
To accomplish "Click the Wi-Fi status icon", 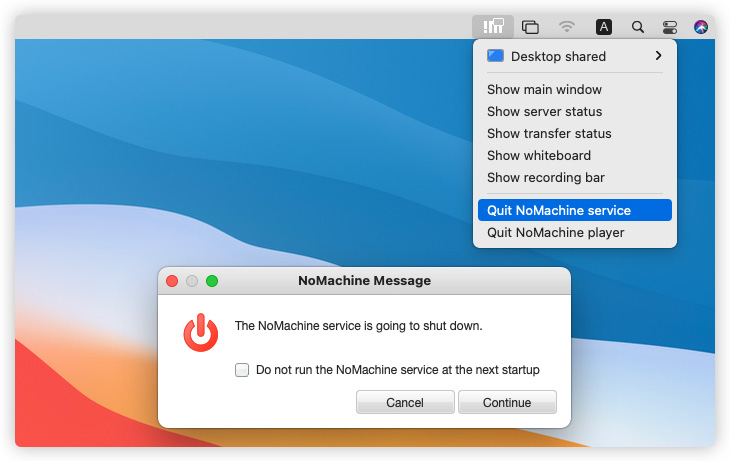I will point(567,27).
